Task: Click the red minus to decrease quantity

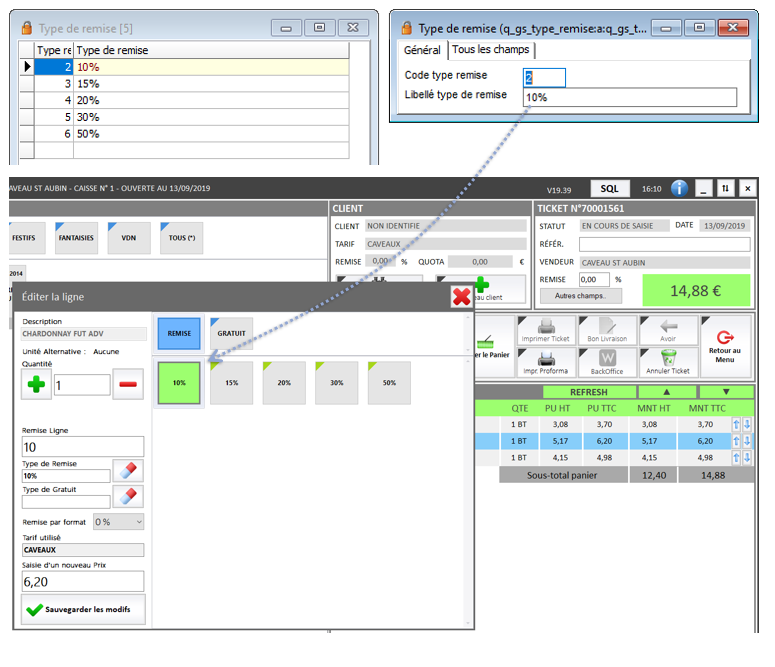Action: tap(128, 384)
